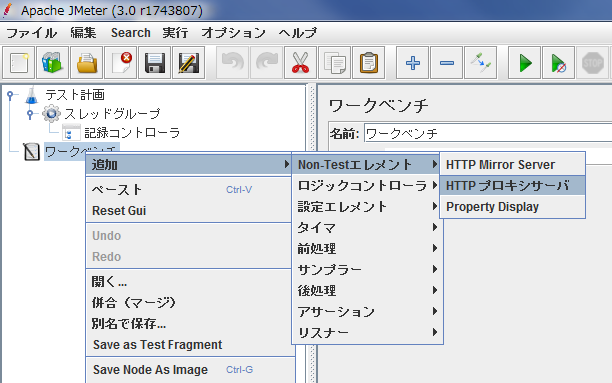Choose Property Display
Screen dimensions: 612x383
pyautogui.click(x=512, y=207)
